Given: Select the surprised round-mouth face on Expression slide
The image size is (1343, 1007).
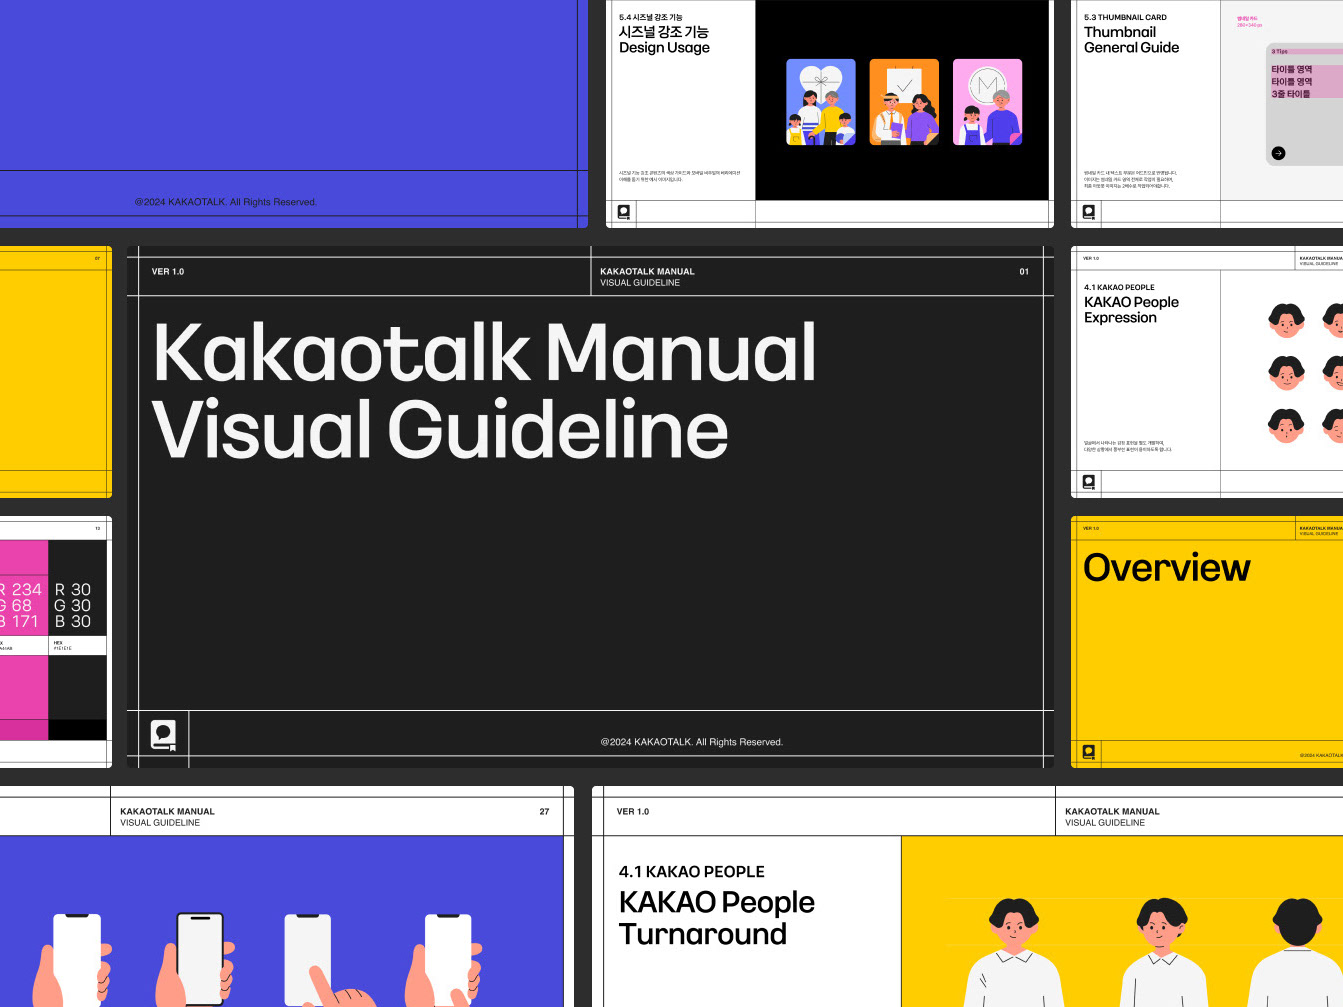Looking at the screenshot, I should [1286, 425].
